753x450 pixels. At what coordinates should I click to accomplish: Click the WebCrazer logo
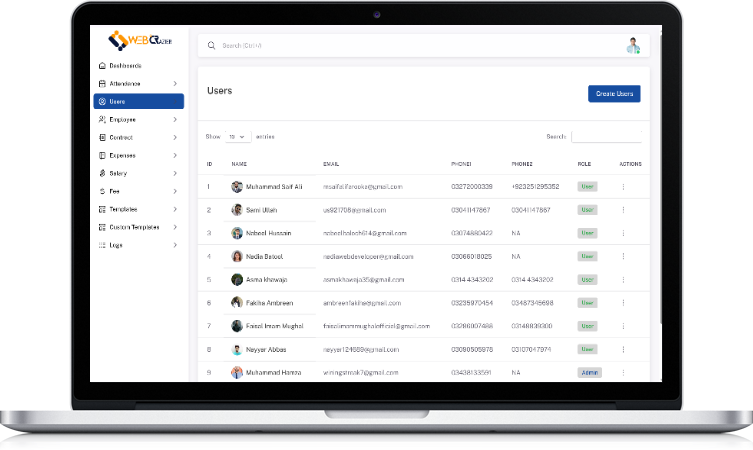(138, 41)
